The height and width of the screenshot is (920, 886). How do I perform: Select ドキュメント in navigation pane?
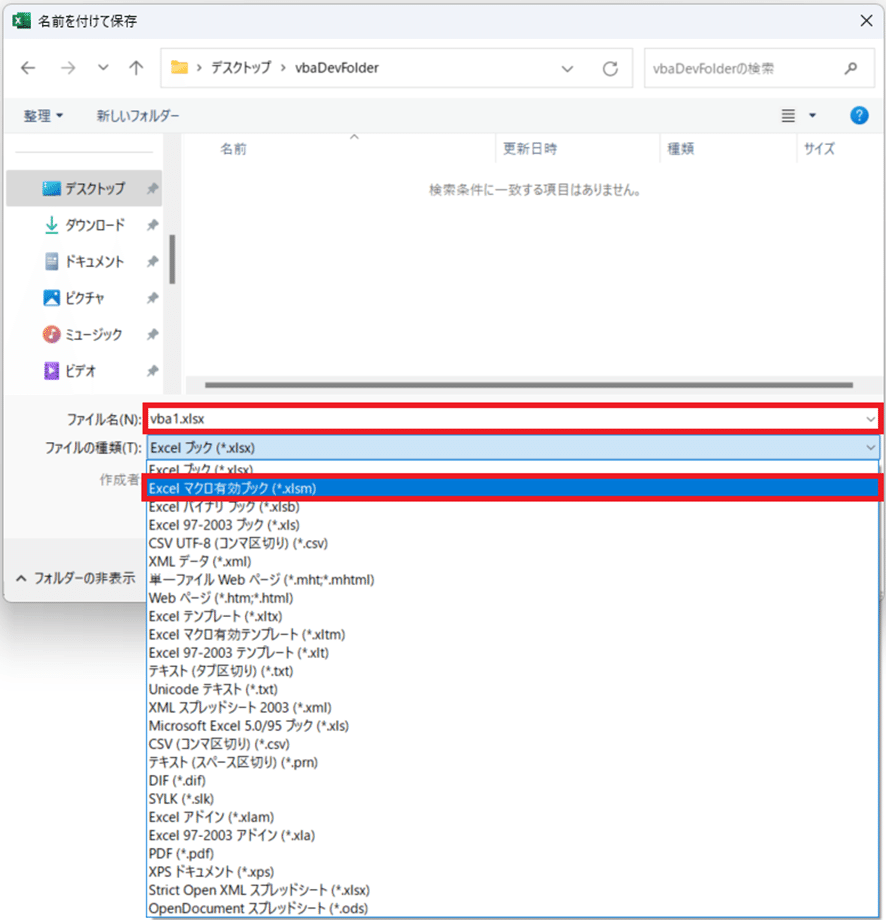tap(84, 261)
